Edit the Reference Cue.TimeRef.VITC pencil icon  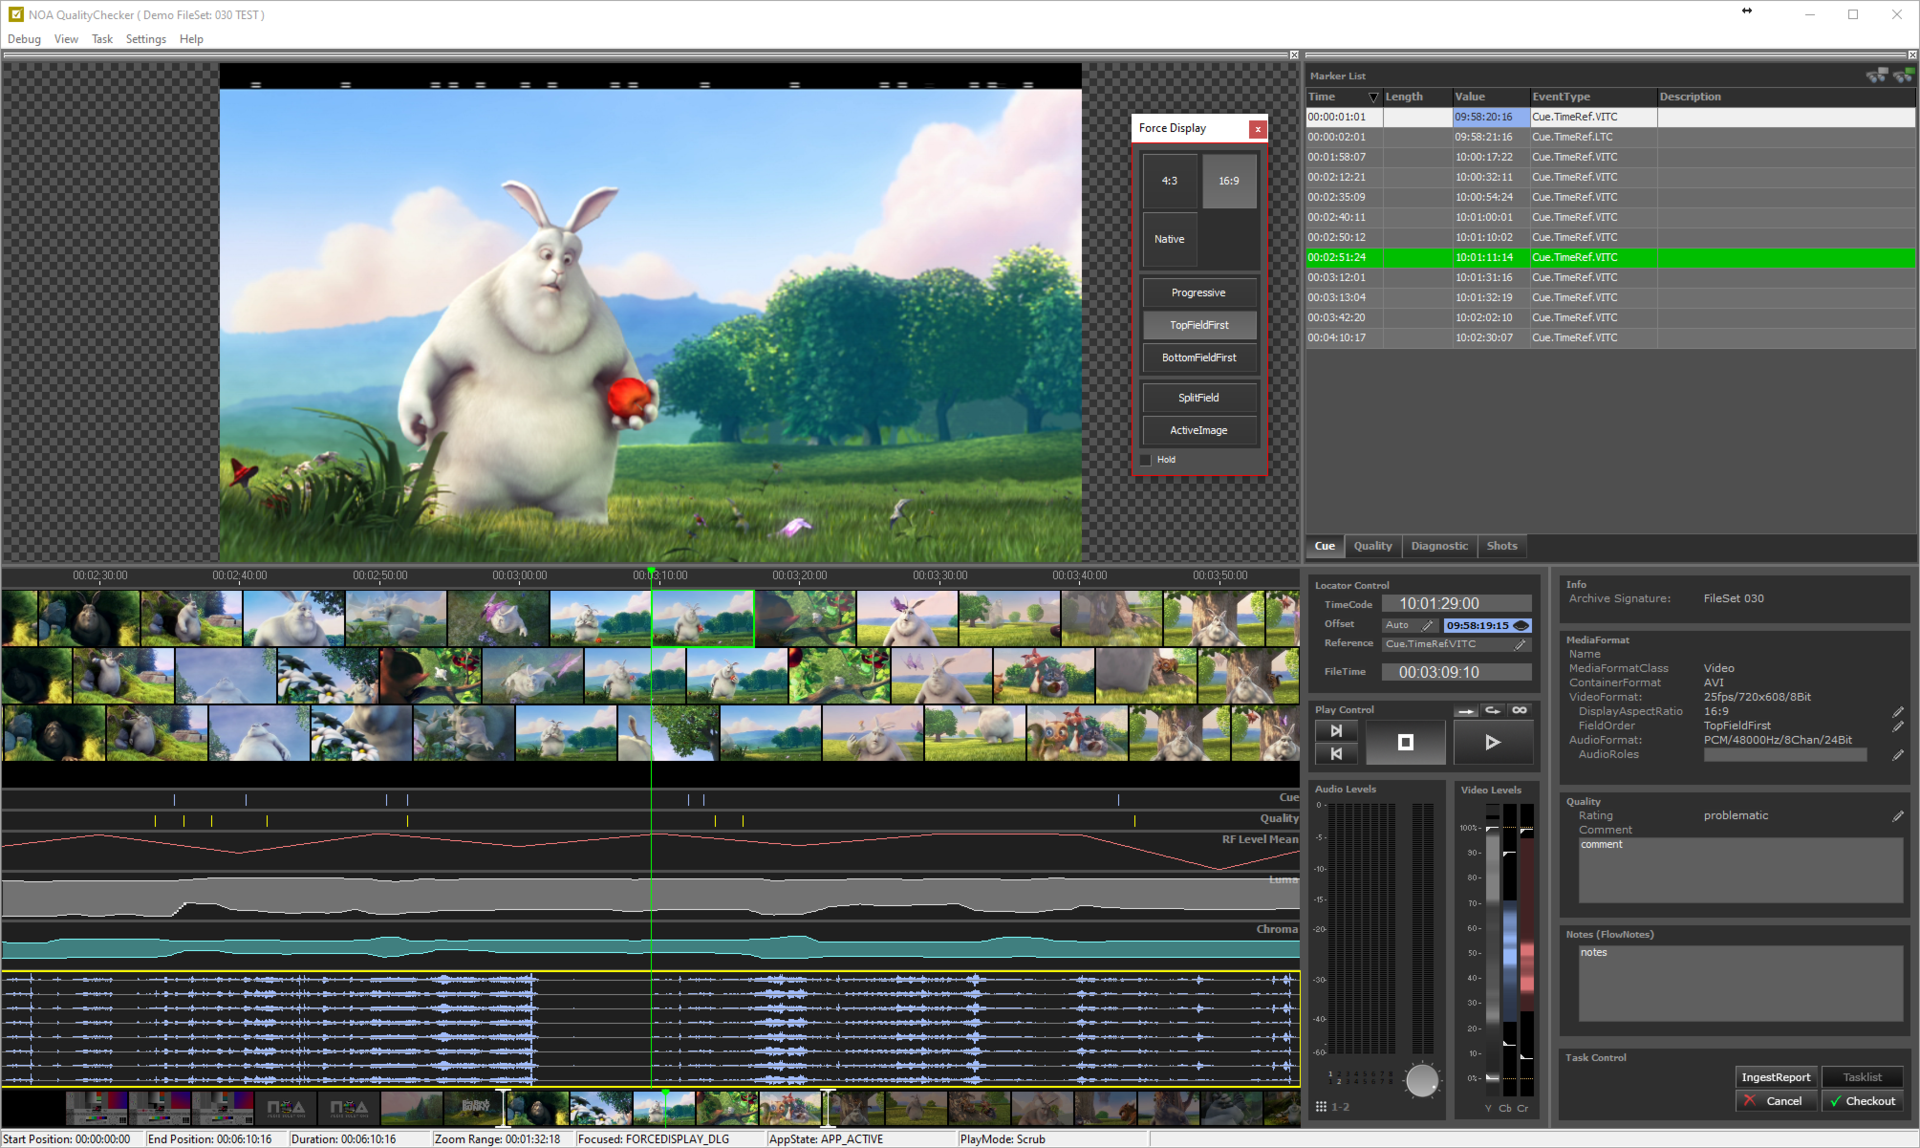1520,645
